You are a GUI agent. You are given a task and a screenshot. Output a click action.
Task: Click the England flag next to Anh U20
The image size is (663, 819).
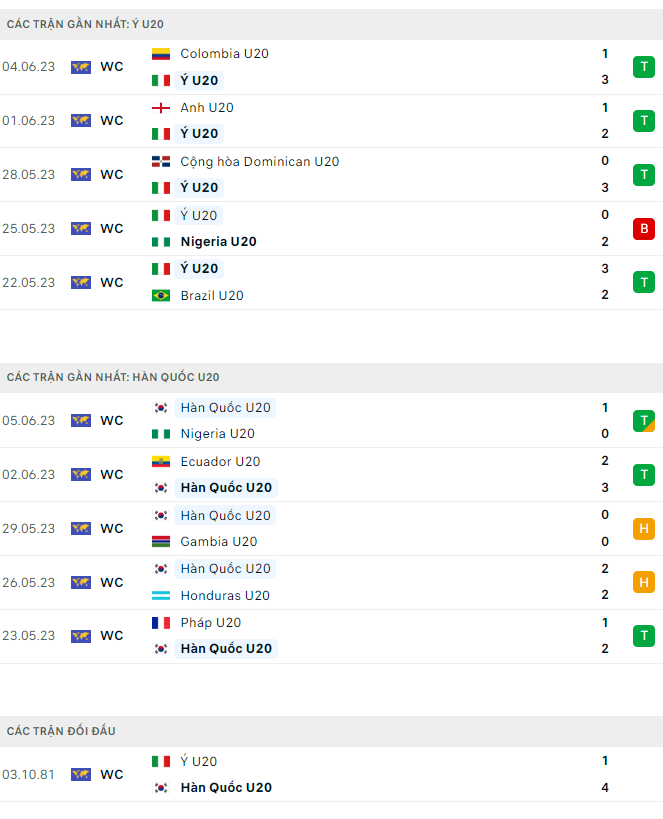click(x=160, y=108)
